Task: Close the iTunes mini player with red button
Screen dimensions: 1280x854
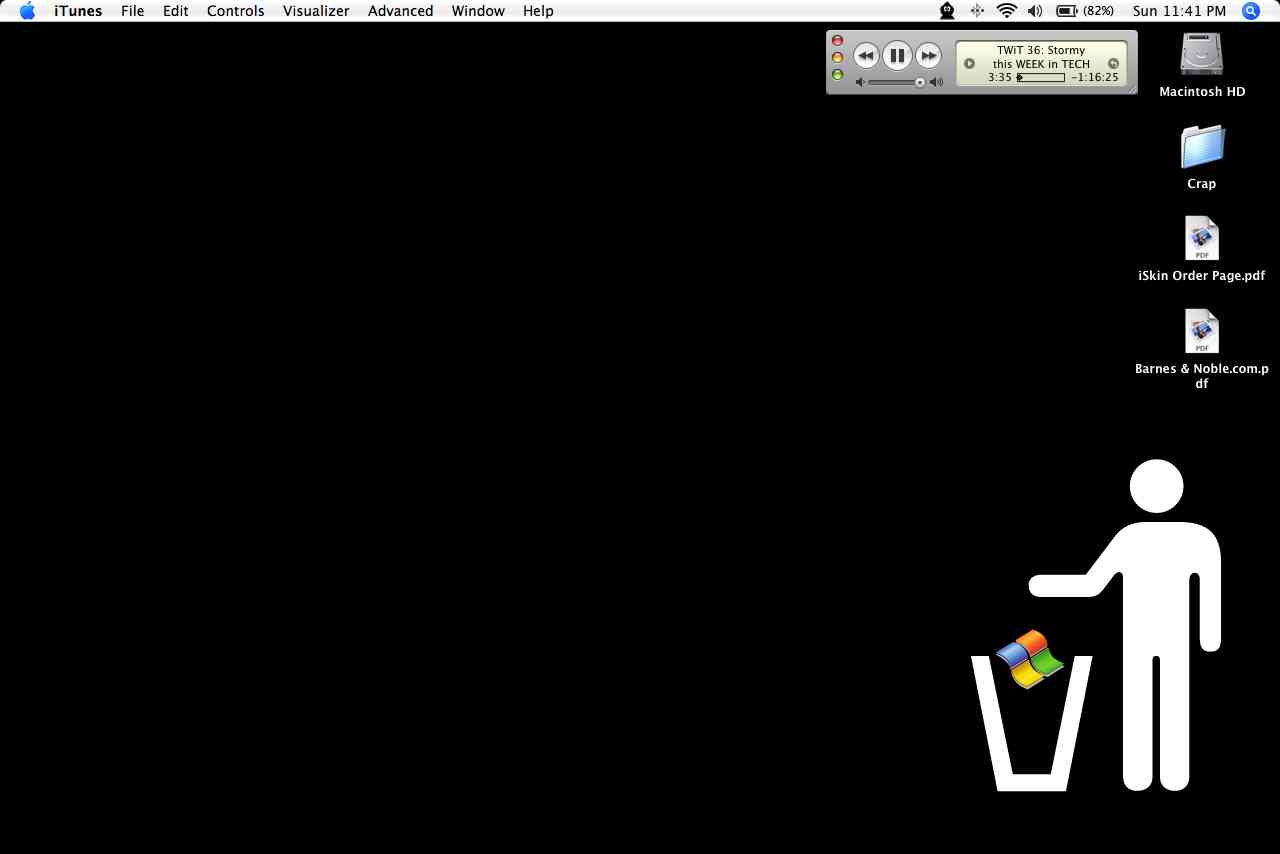Action: [838, 41]
